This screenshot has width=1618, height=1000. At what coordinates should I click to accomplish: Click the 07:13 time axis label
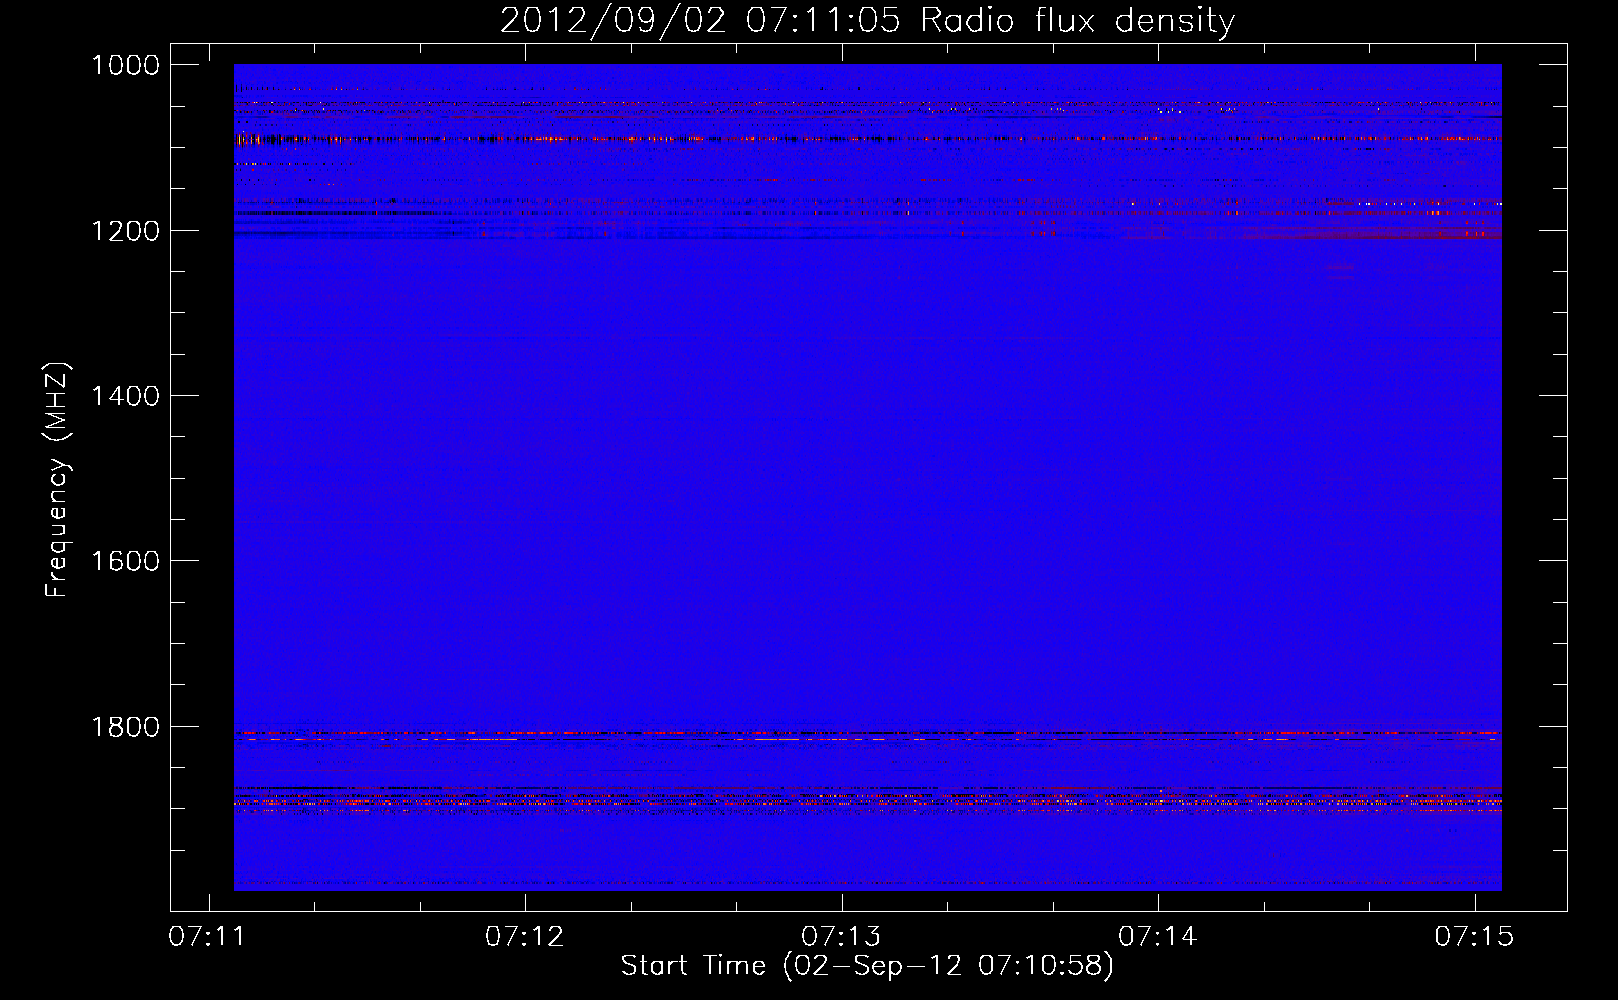[842, 937]
